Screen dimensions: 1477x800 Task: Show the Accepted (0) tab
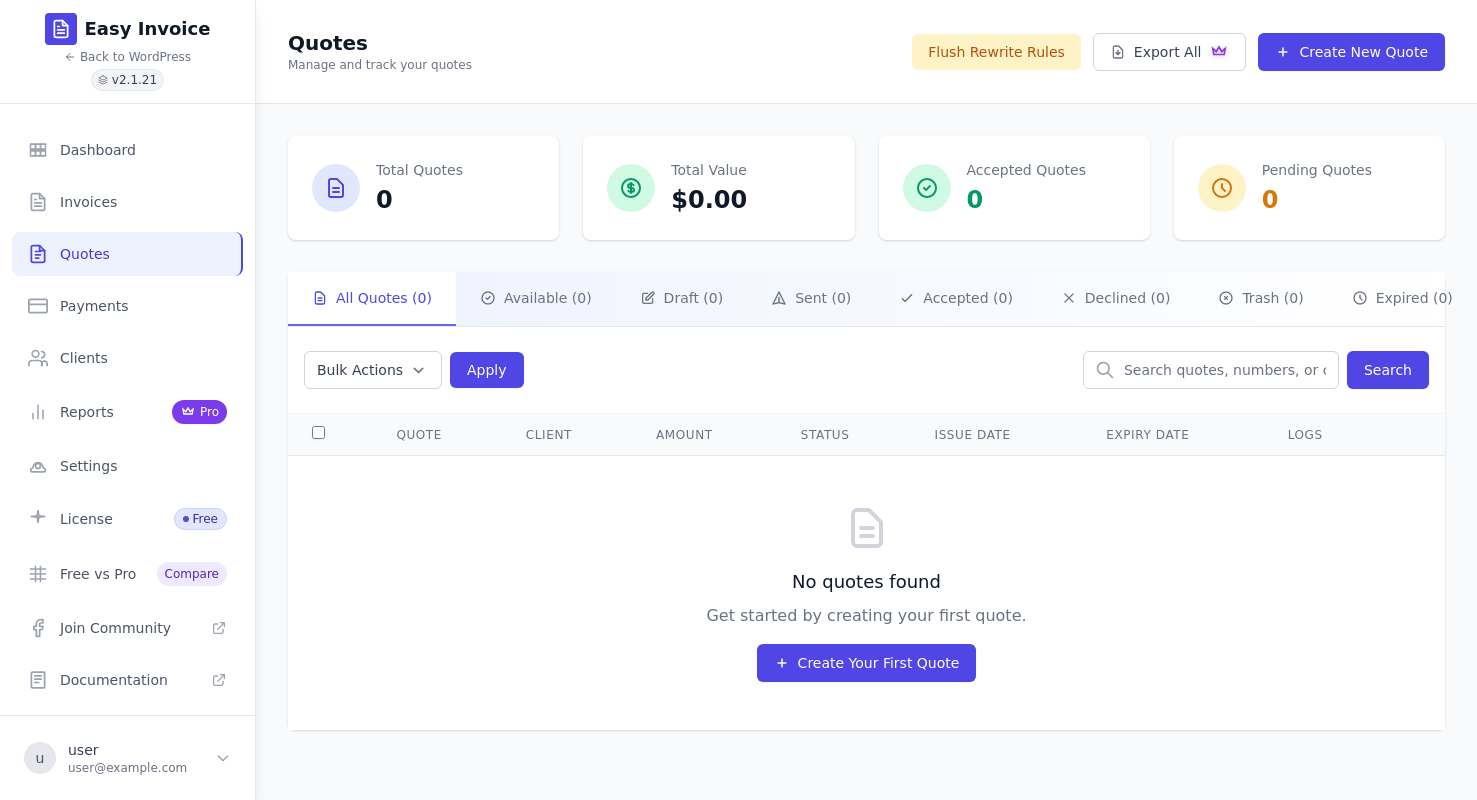[x=956, y=298]
